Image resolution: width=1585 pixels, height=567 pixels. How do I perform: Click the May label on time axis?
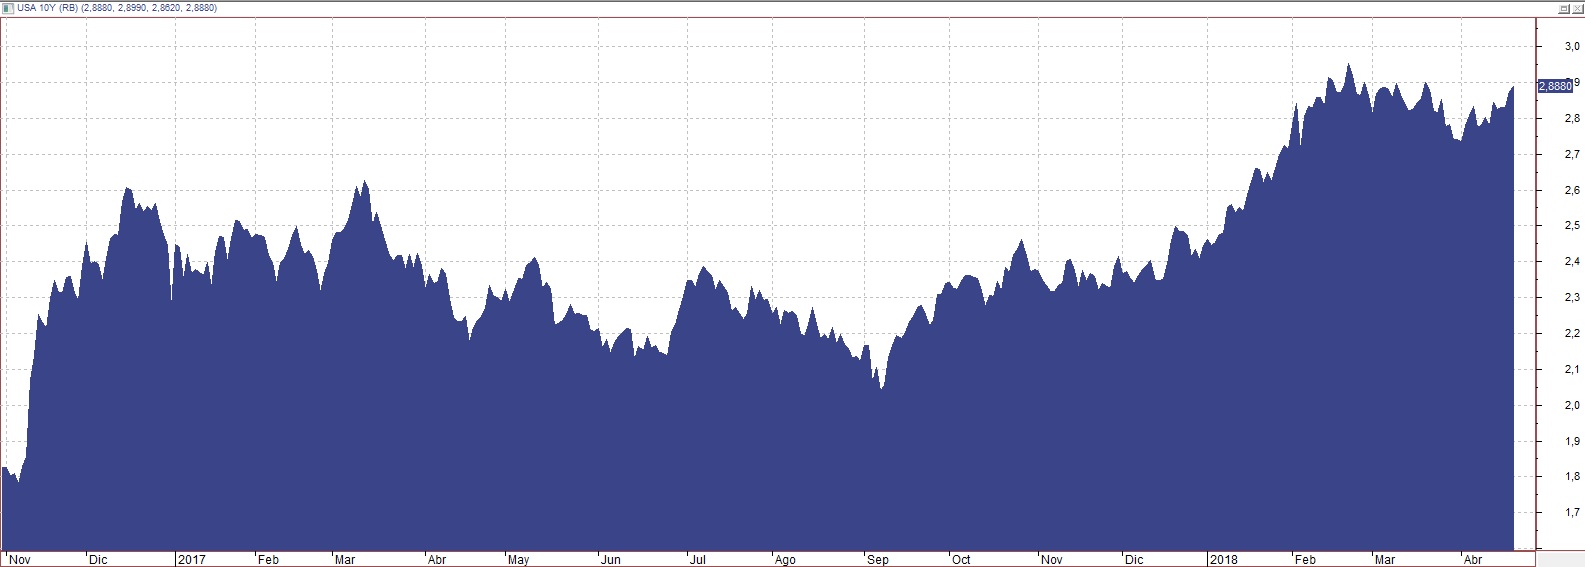(x=518, y=559)
